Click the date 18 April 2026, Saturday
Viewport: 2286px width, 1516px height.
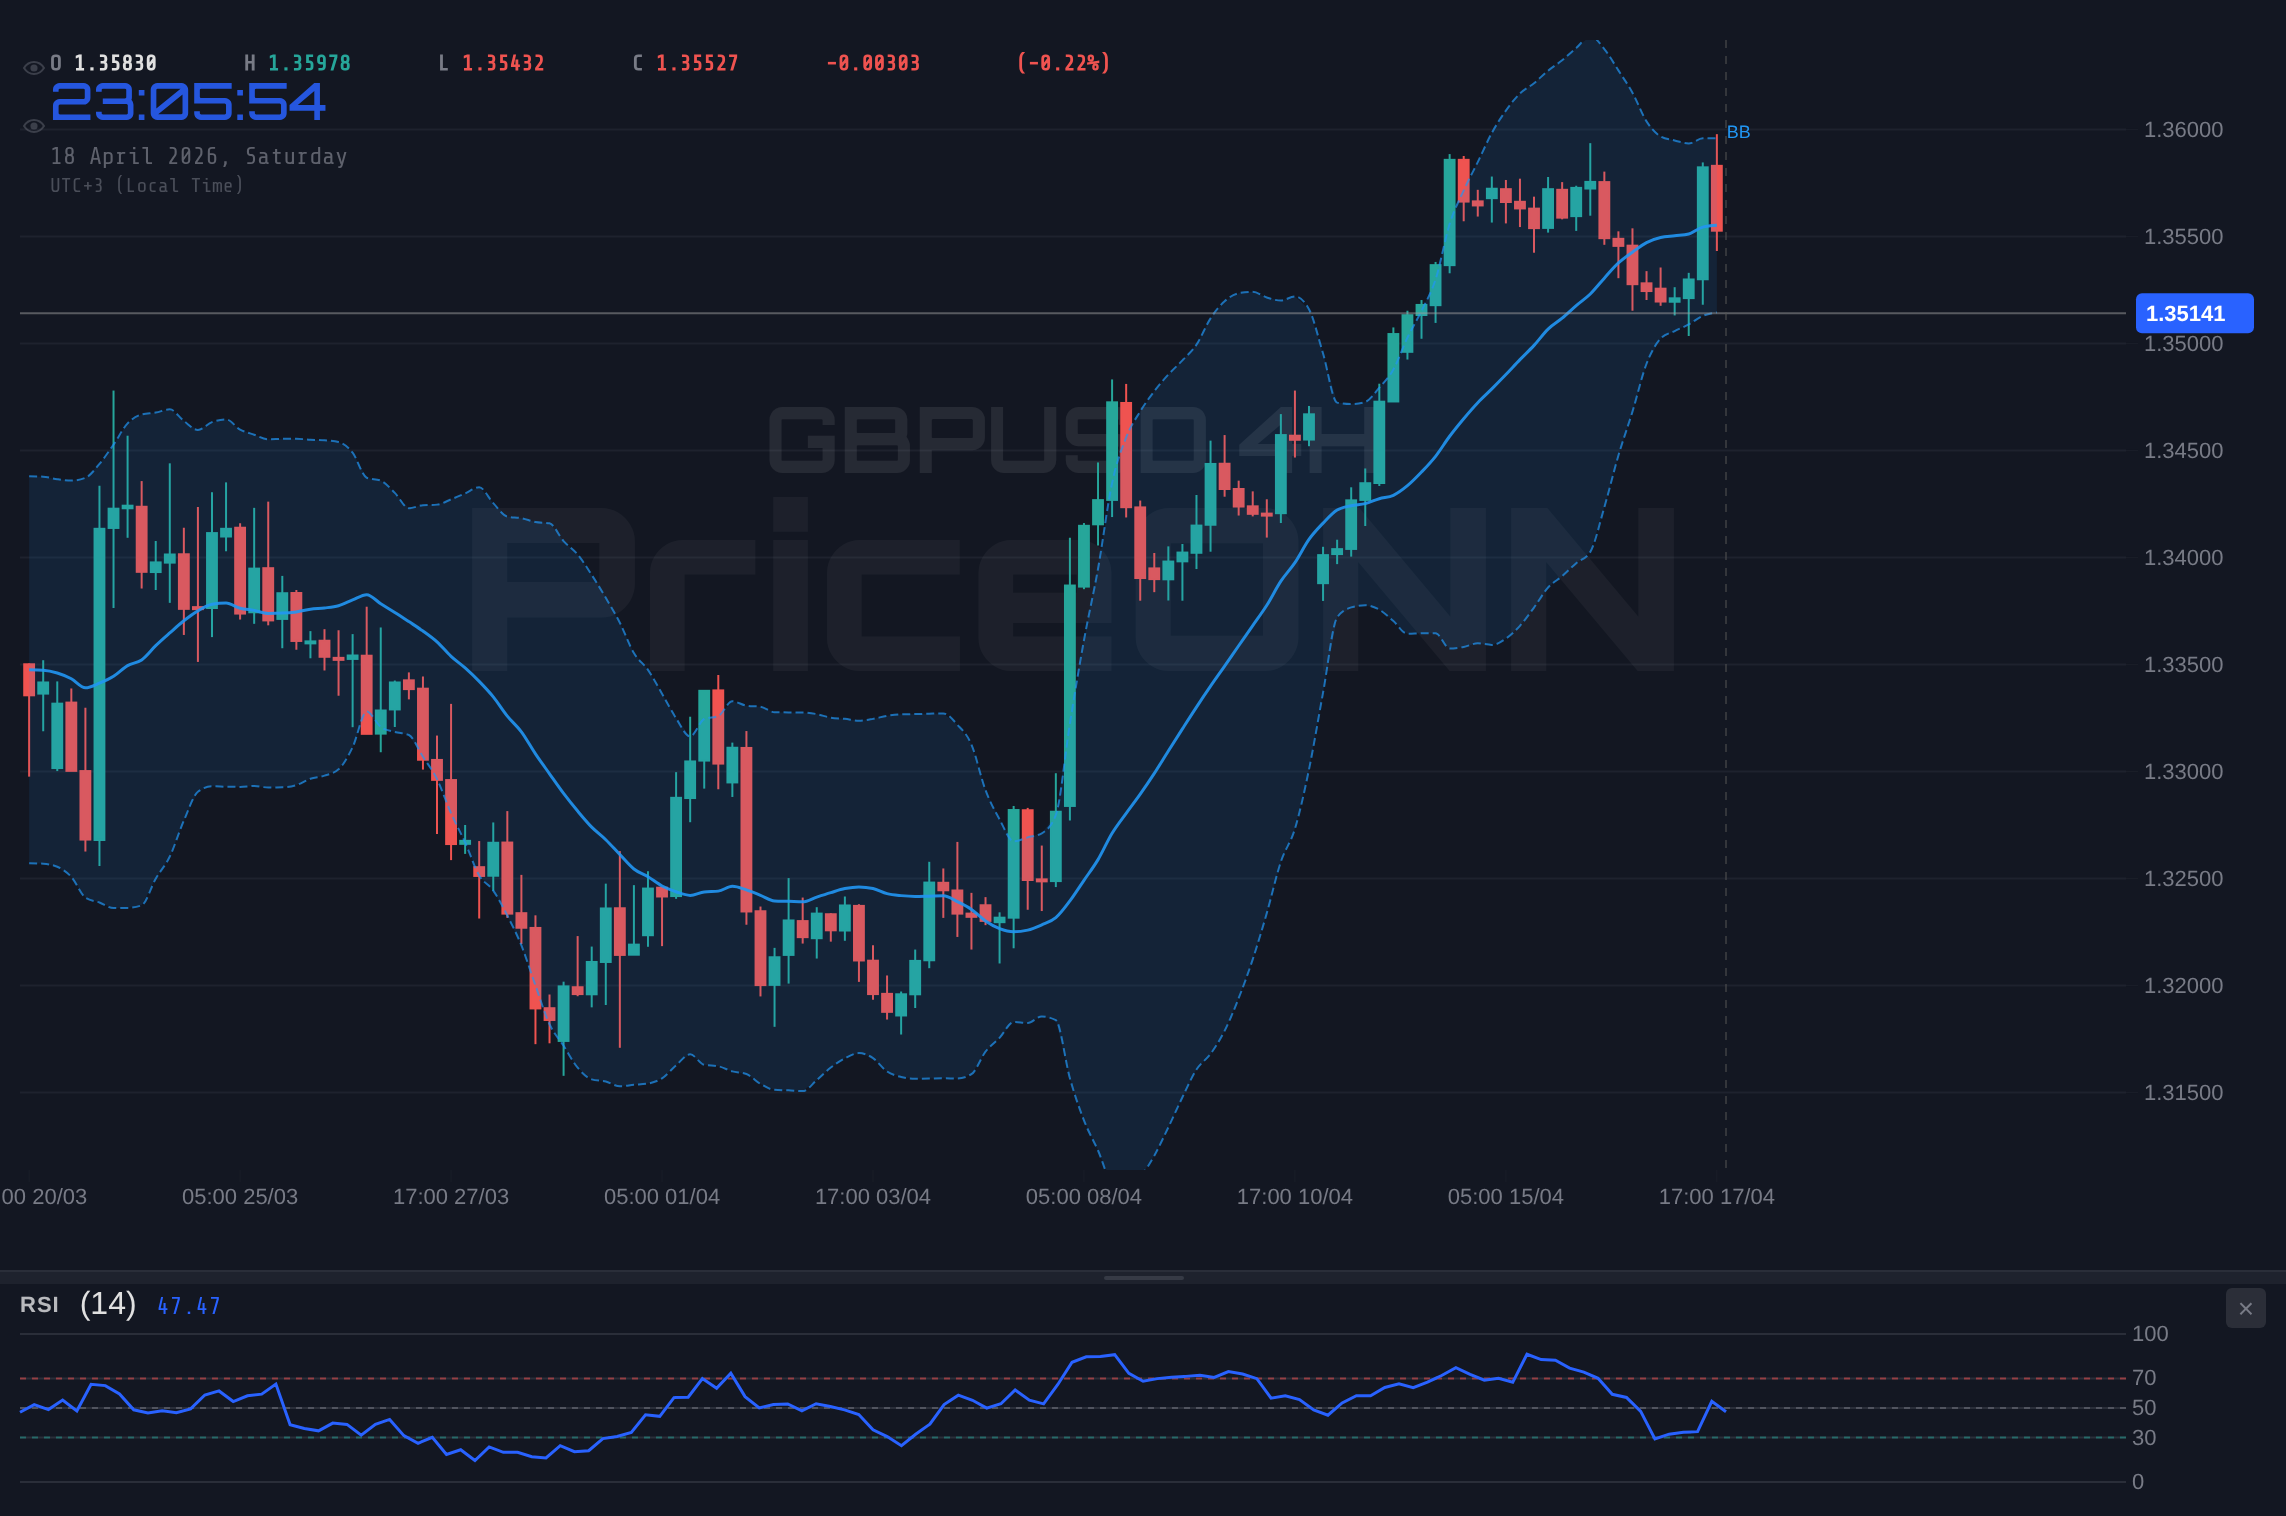pos(199,156)
